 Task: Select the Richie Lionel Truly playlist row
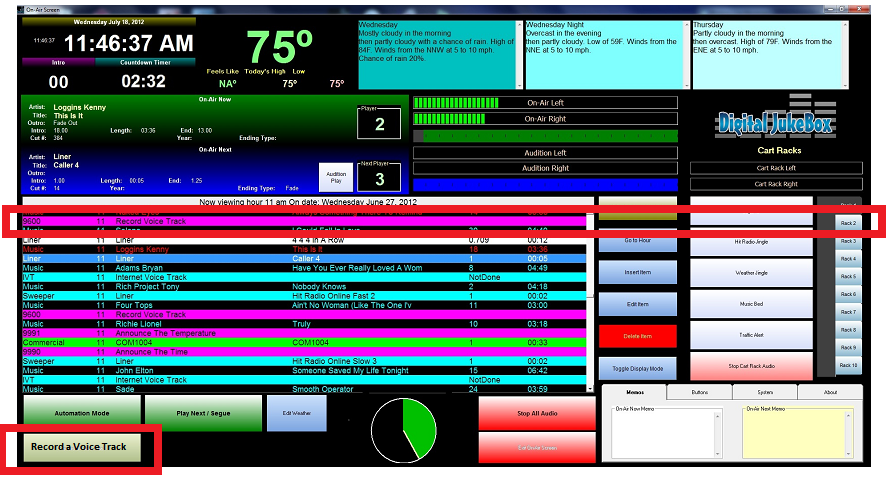pyautogui.click(x=300, y=324)
